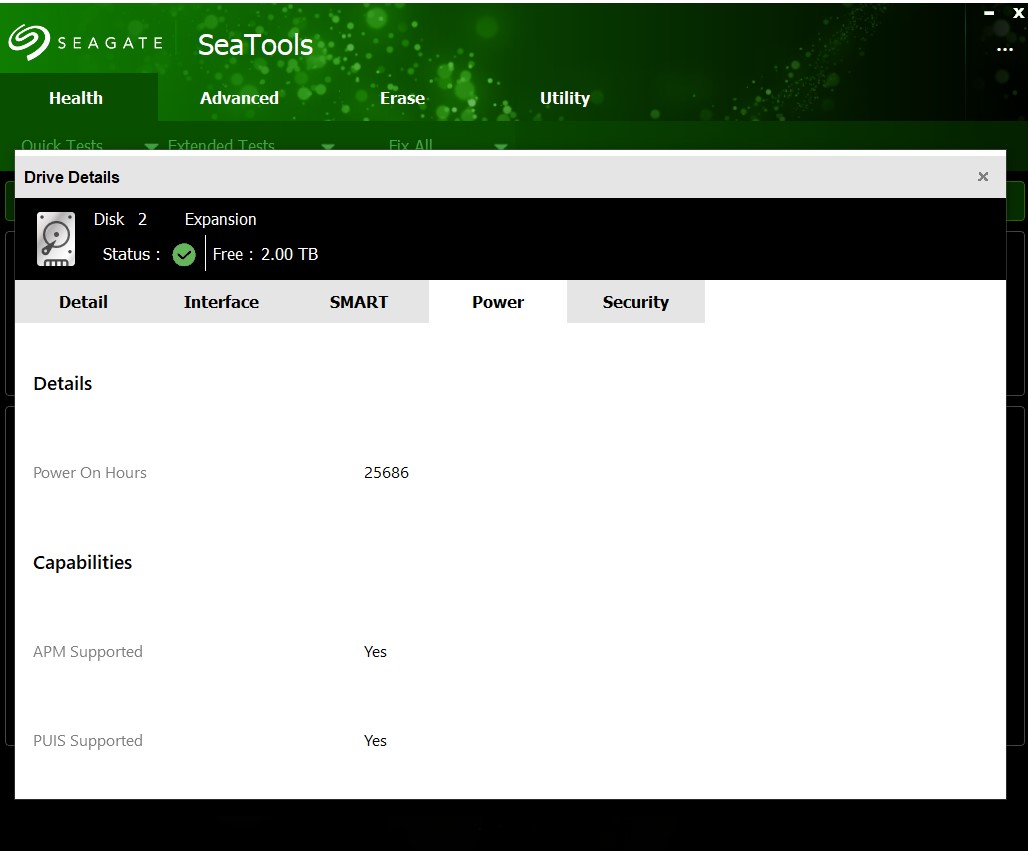1028x851 pixels.
Task: Minimize the SeaTools window
Action: 989,13
